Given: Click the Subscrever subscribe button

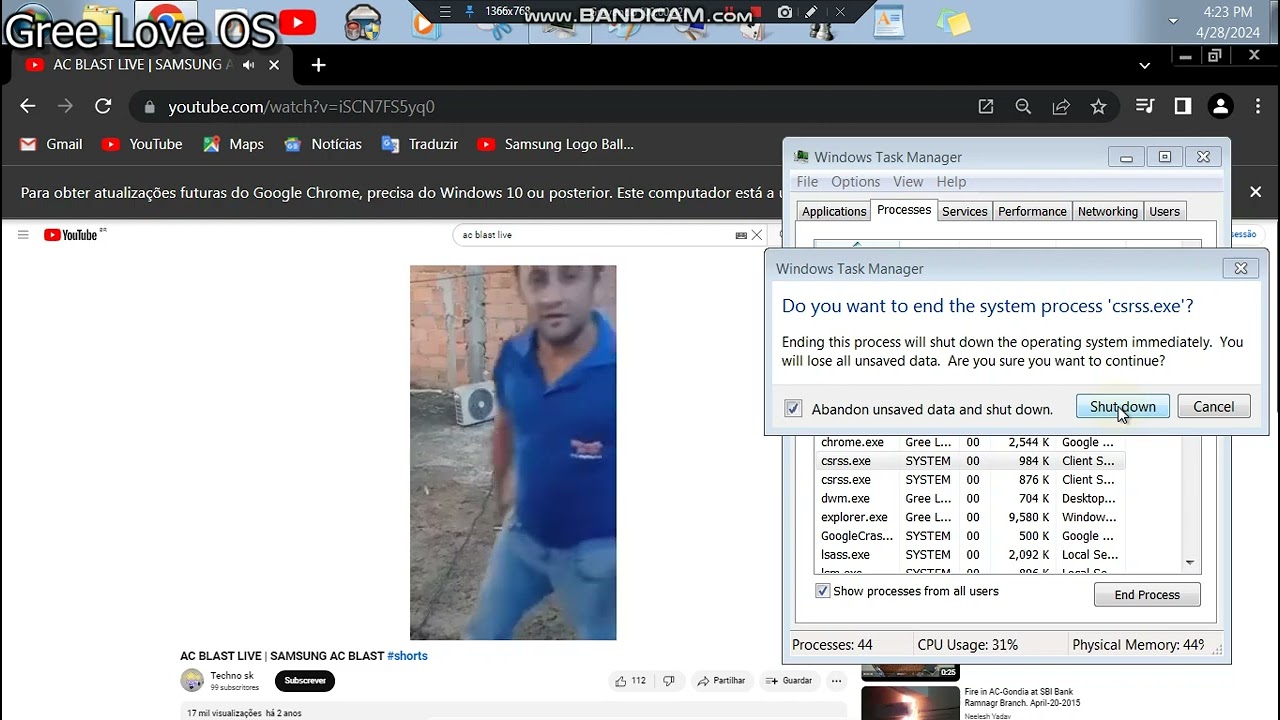Looking at the screenshot, I should tap(305, 681).
